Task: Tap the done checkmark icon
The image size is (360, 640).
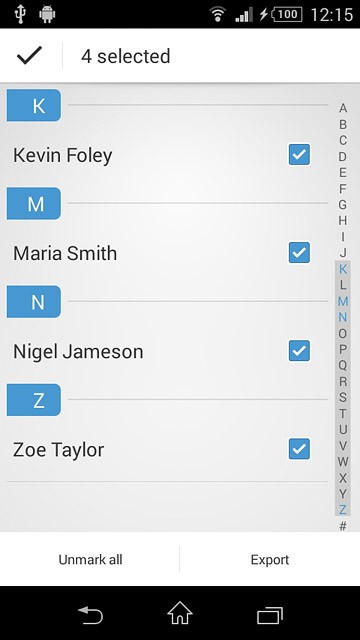Action: coord(29,56)
